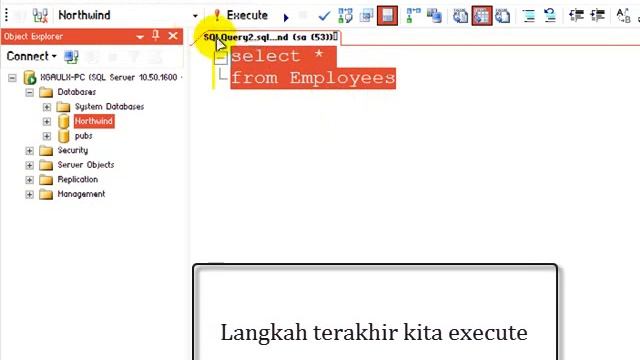
Task: Click the Northwind name in the database combo box
Action: pyautogui.click(x=84, y=15)
